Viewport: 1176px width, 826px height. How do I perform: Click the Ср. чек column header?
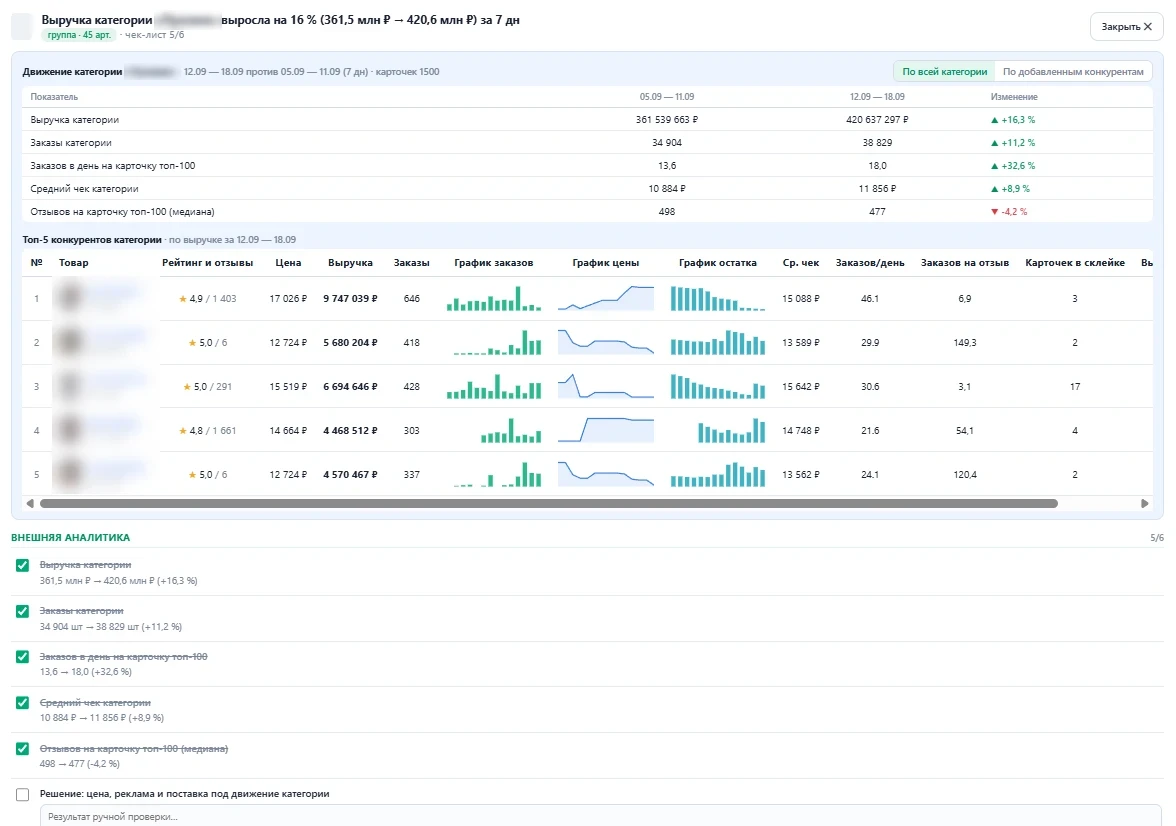(x=801, y=263)
